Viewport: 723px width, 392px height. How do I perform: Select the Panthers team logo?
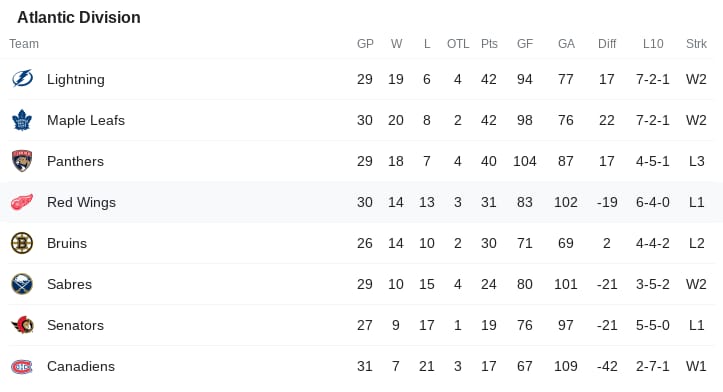[x=22, y=161]
